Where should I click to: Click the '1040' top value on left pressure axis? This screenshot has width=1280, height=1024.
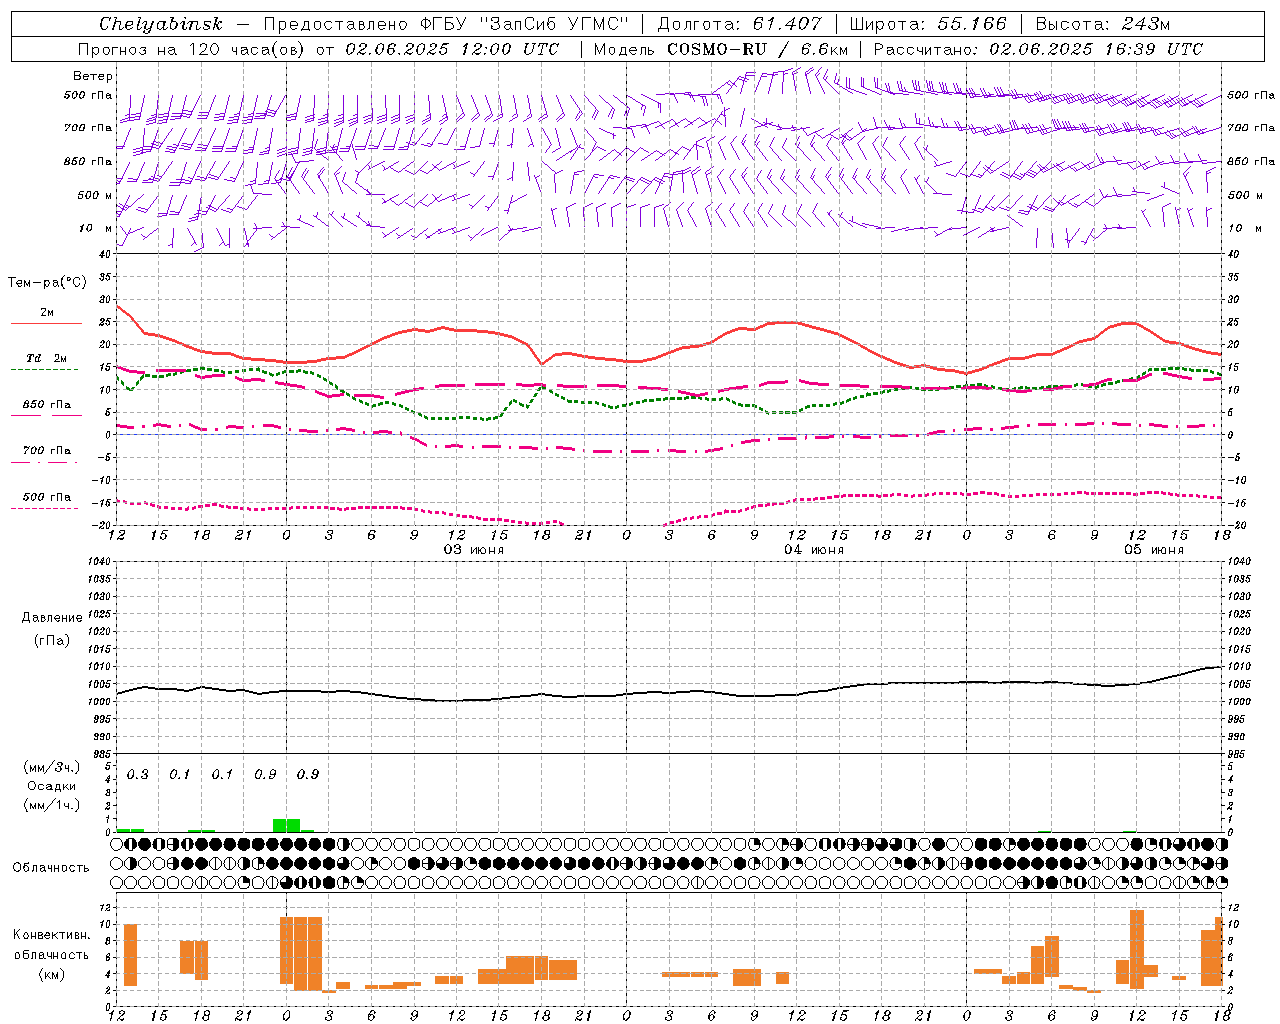(x=98, y=561)
